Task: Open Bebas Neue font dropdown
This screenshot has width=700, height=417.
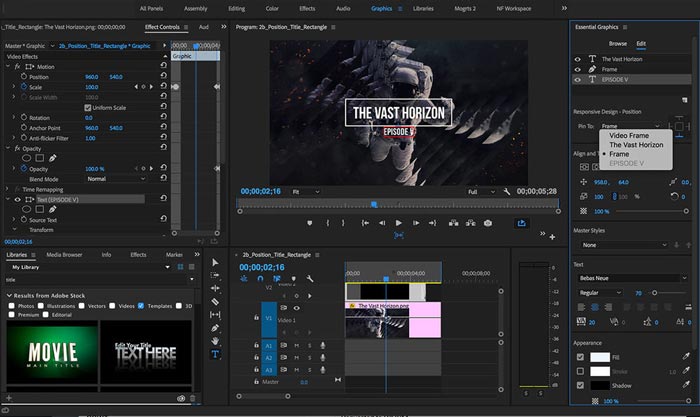Action: [x=632, y=278]
